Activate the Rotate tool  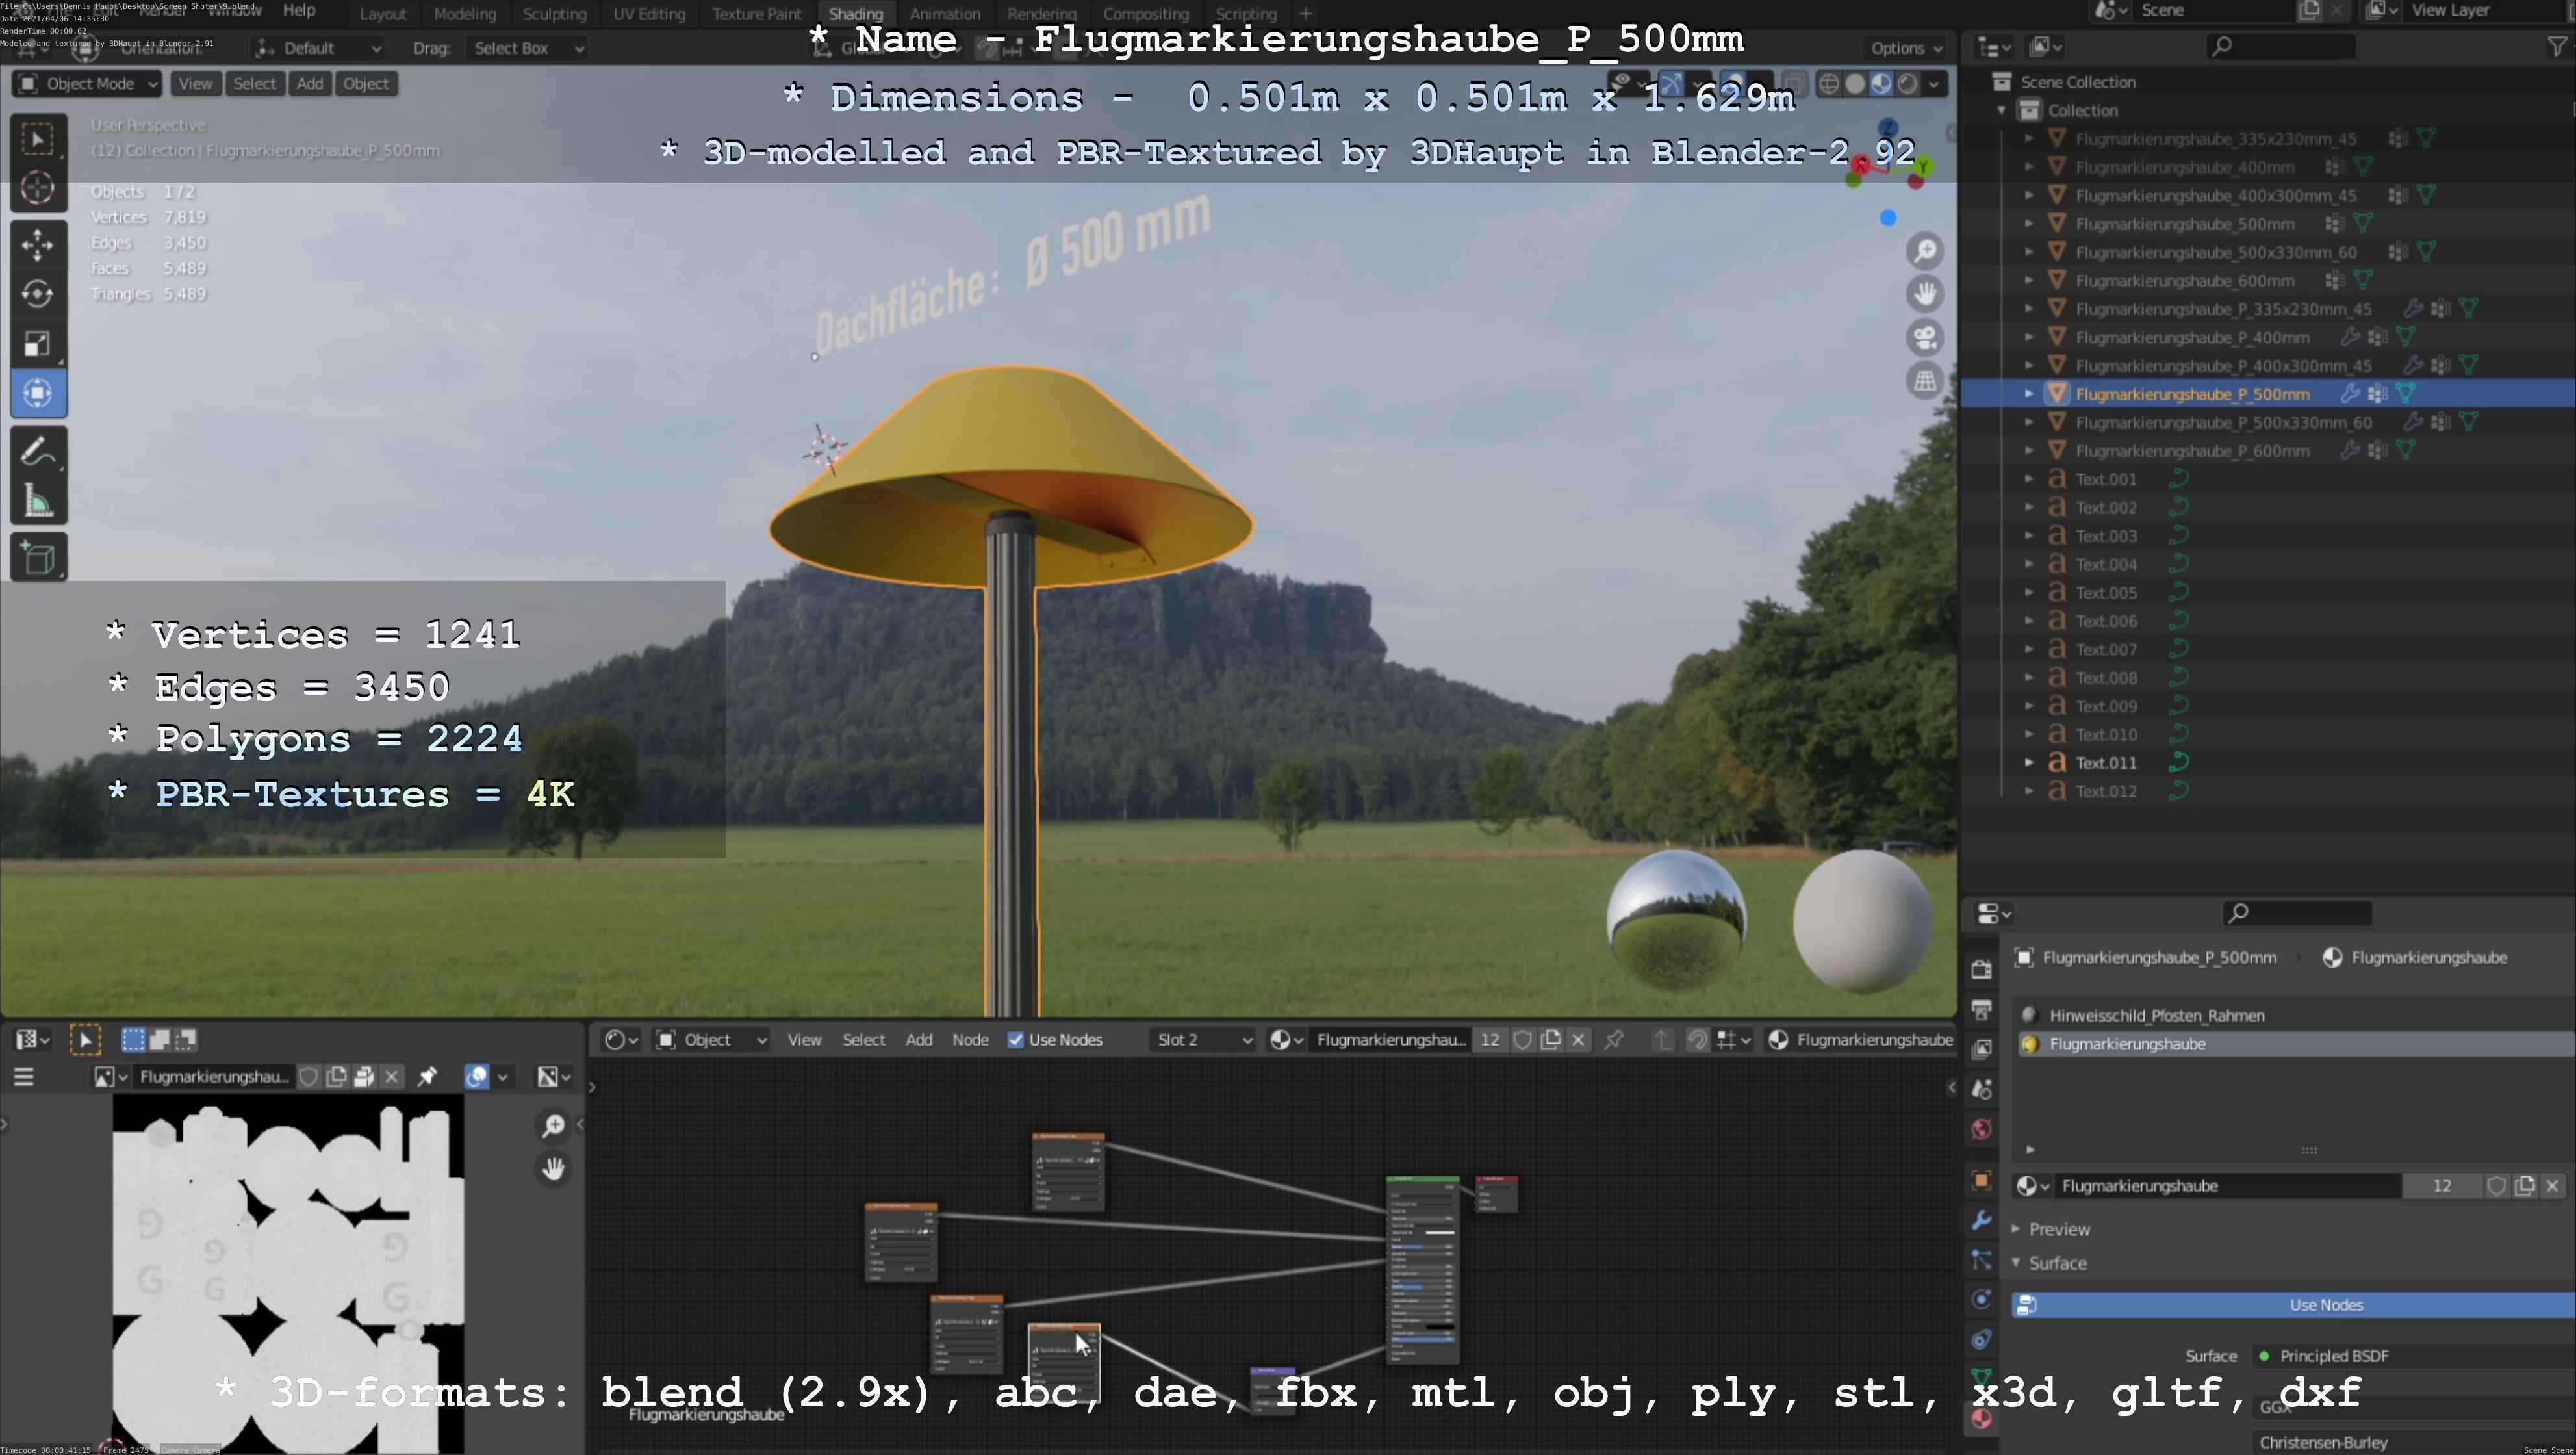pyautogui.click(x=38, y=294)
